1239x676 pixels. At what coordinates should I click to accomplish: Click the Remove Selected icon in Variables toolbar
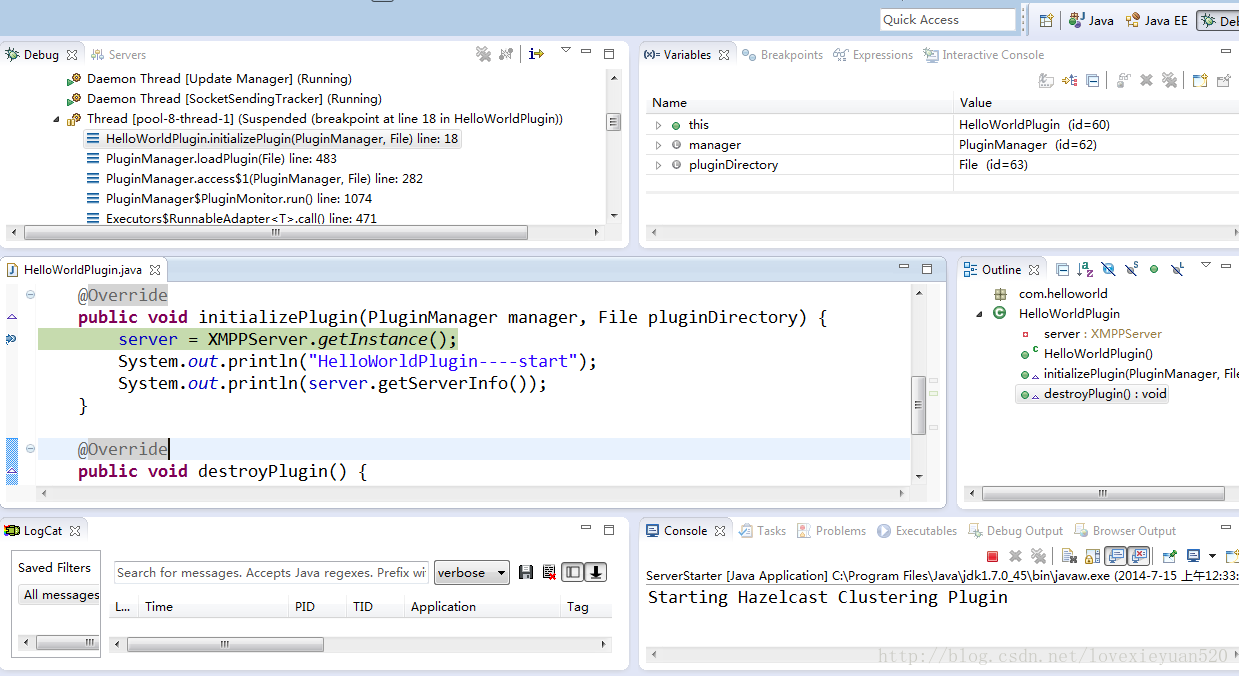[x=1147, y=81]
